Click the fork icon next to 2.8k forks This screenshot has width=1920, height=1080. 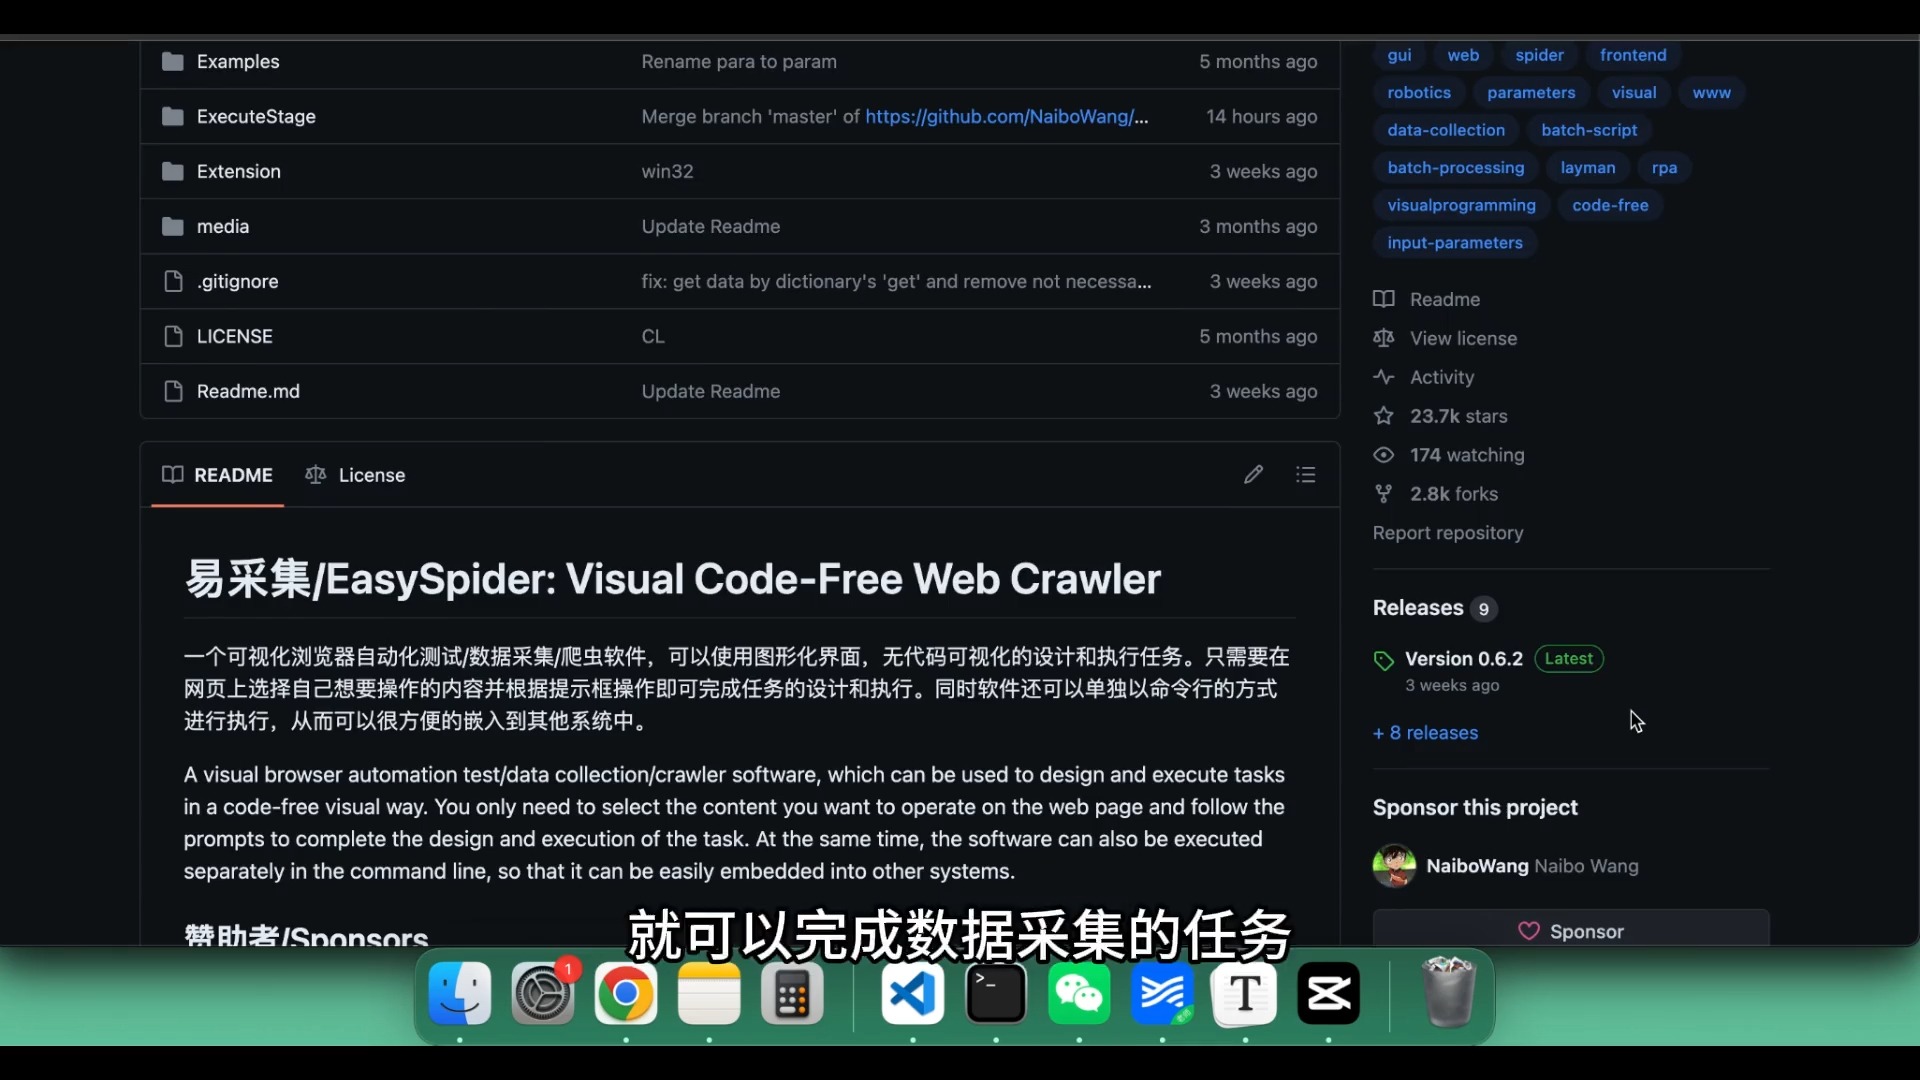tap(1383, 493)
